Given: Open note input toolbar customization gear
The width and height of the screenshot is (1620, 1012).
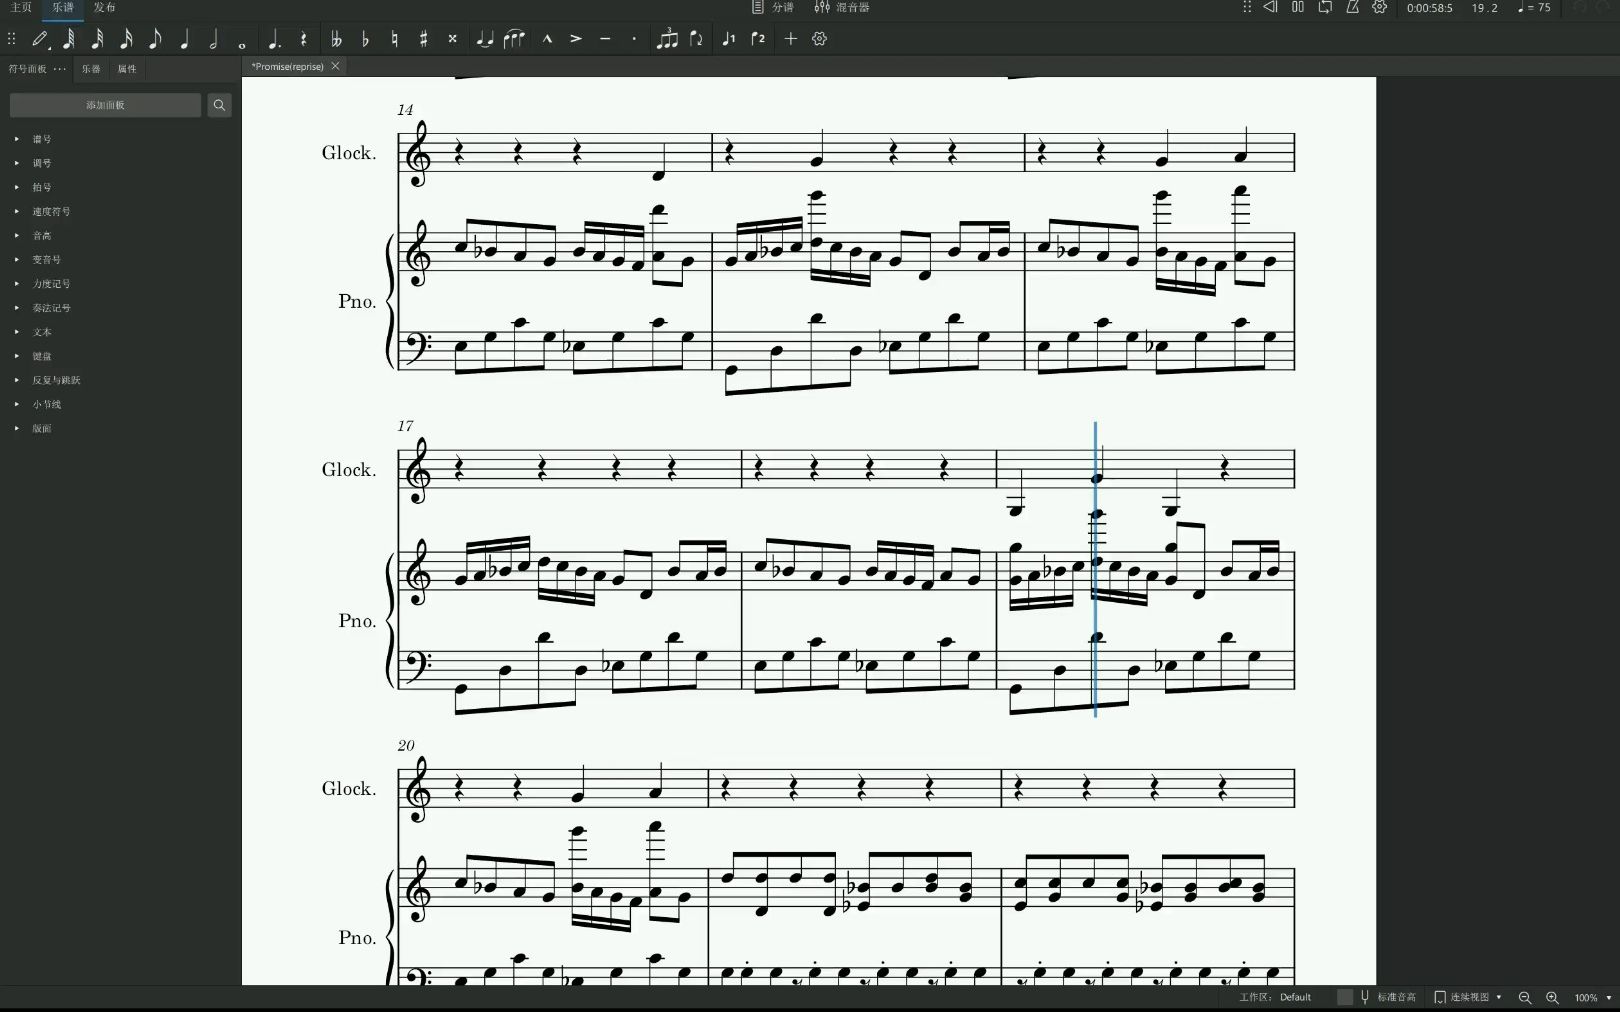Looking at the screenshot, I should [820, 39].
